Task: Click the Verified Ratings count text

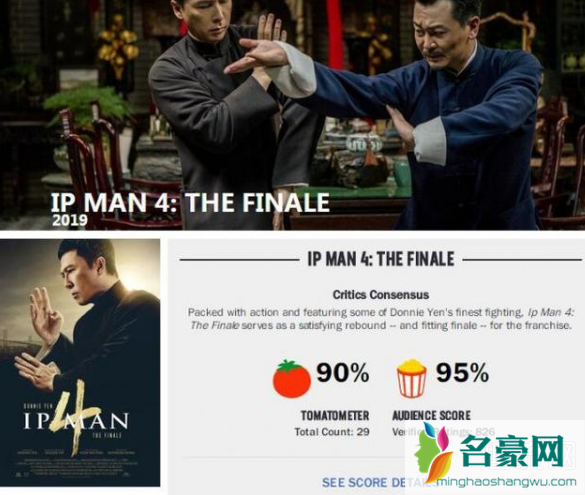Action: [x=443, y=432]
